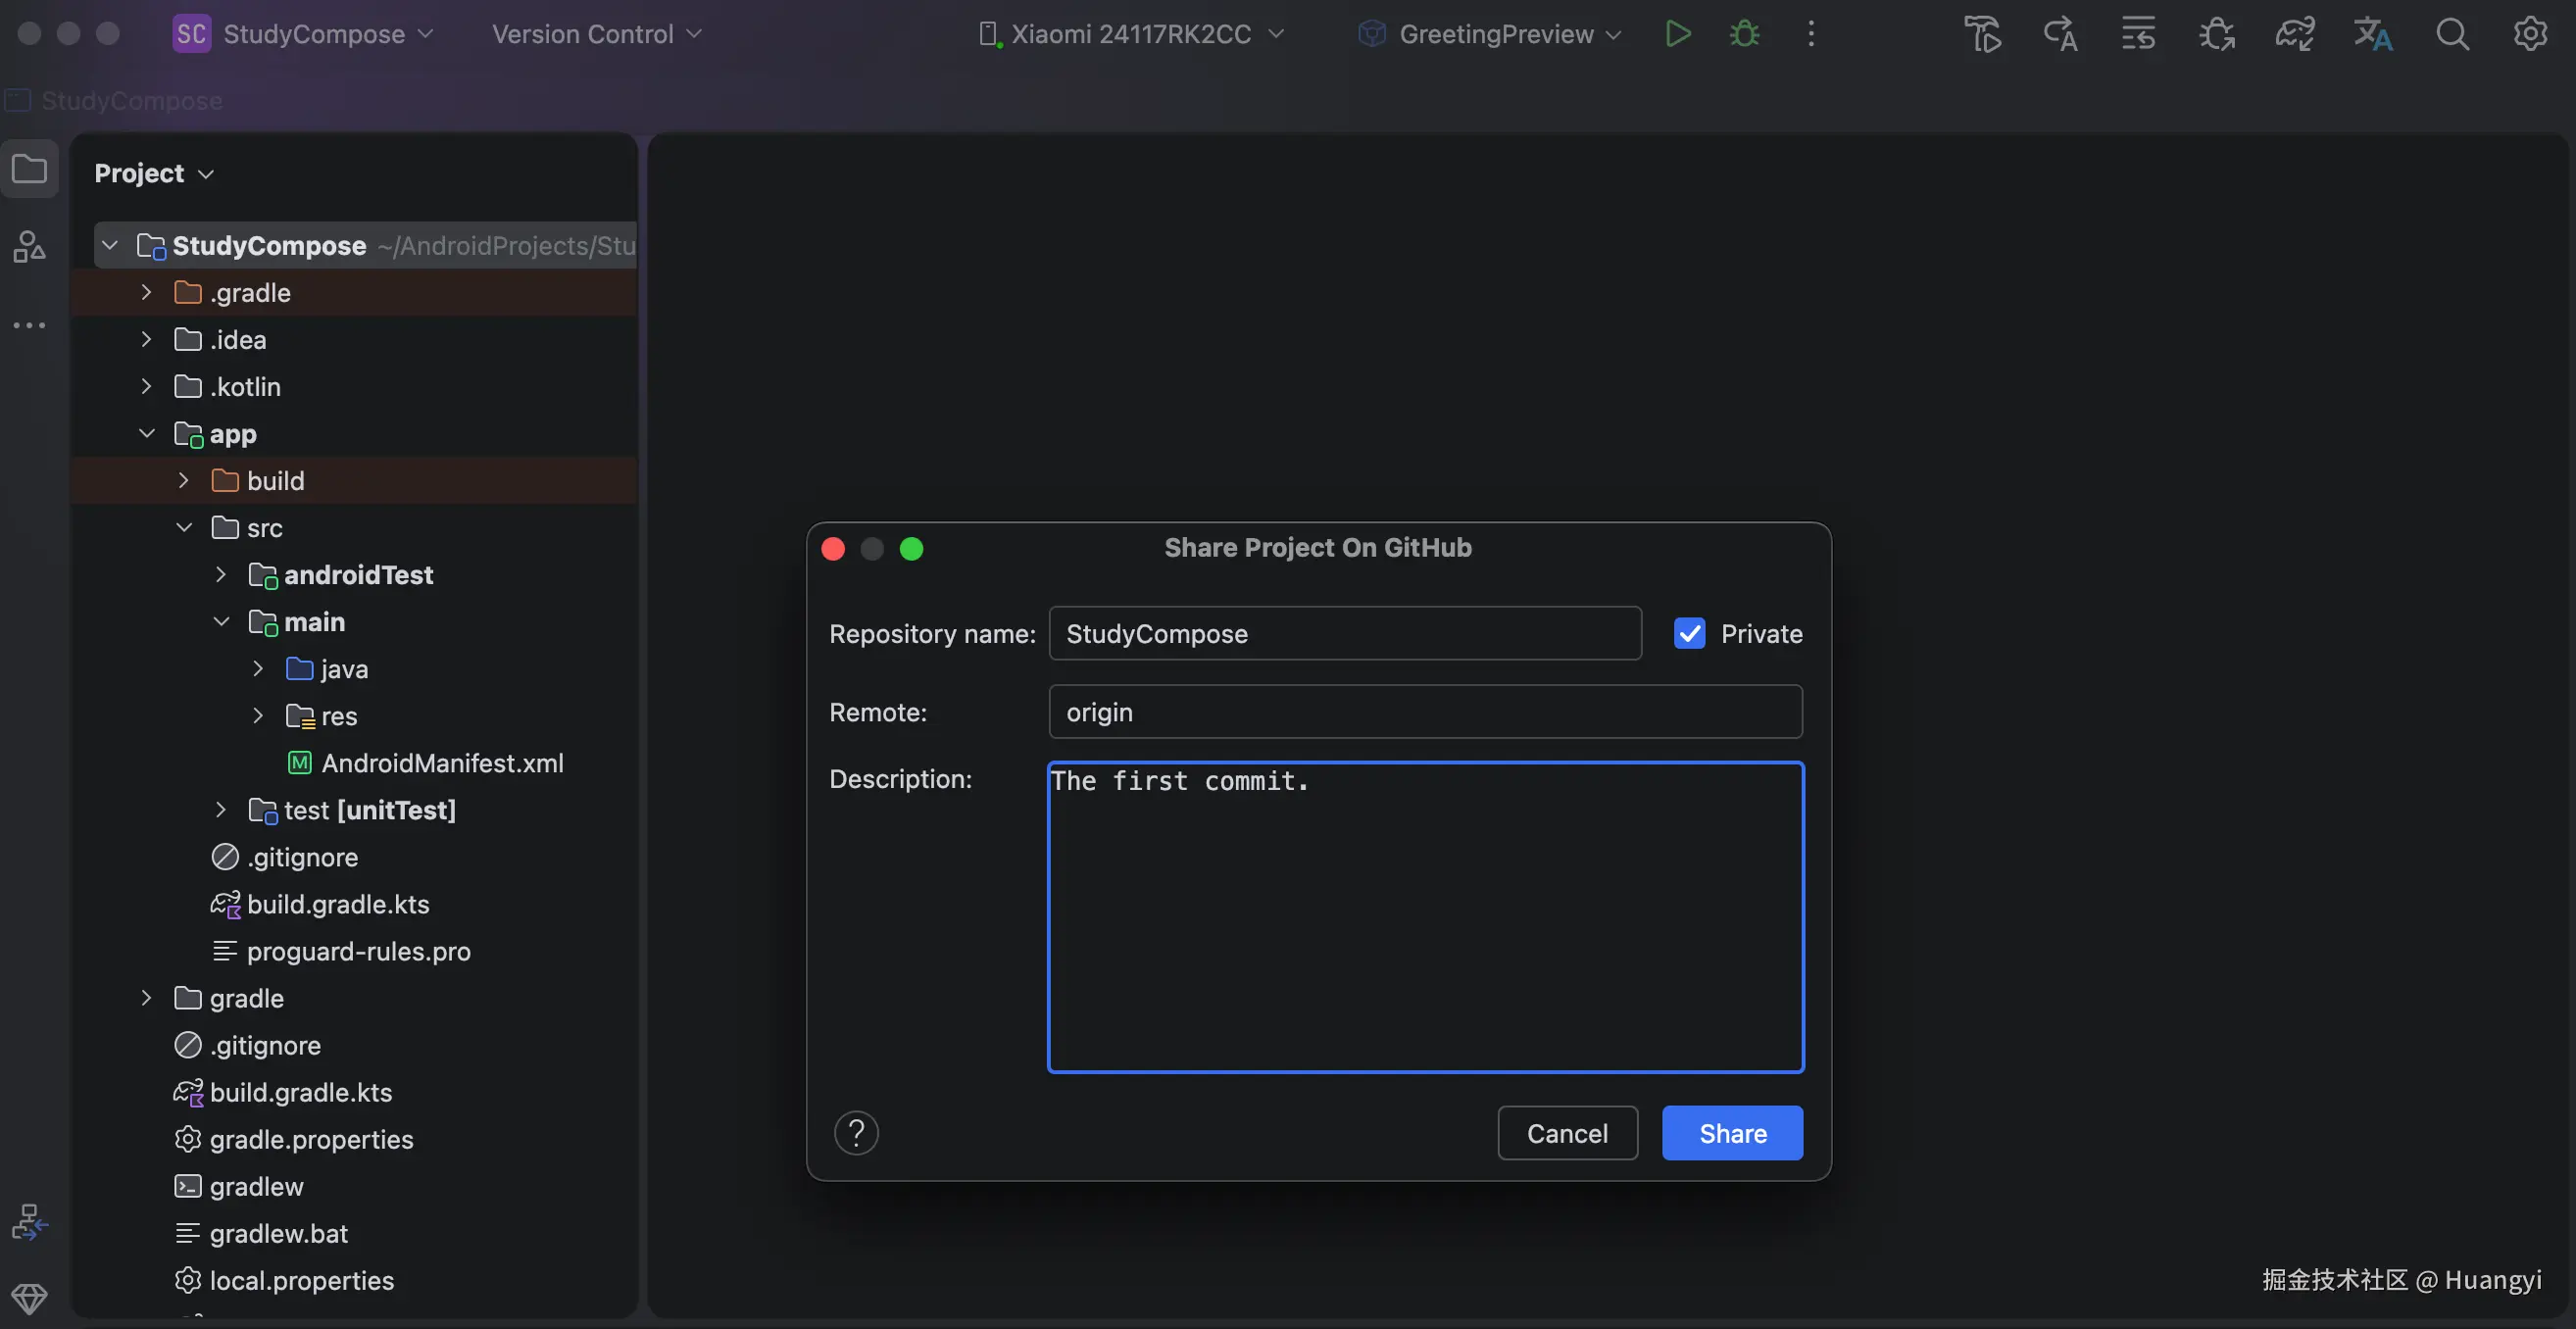
Task: Open the Xiaomi device dropdown
Action: point(1131,34)
